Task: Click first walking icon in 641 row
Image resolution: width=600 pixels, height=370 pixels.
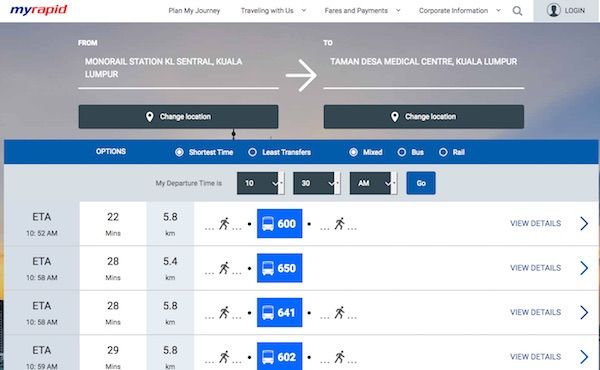Action: click(224, 312)
